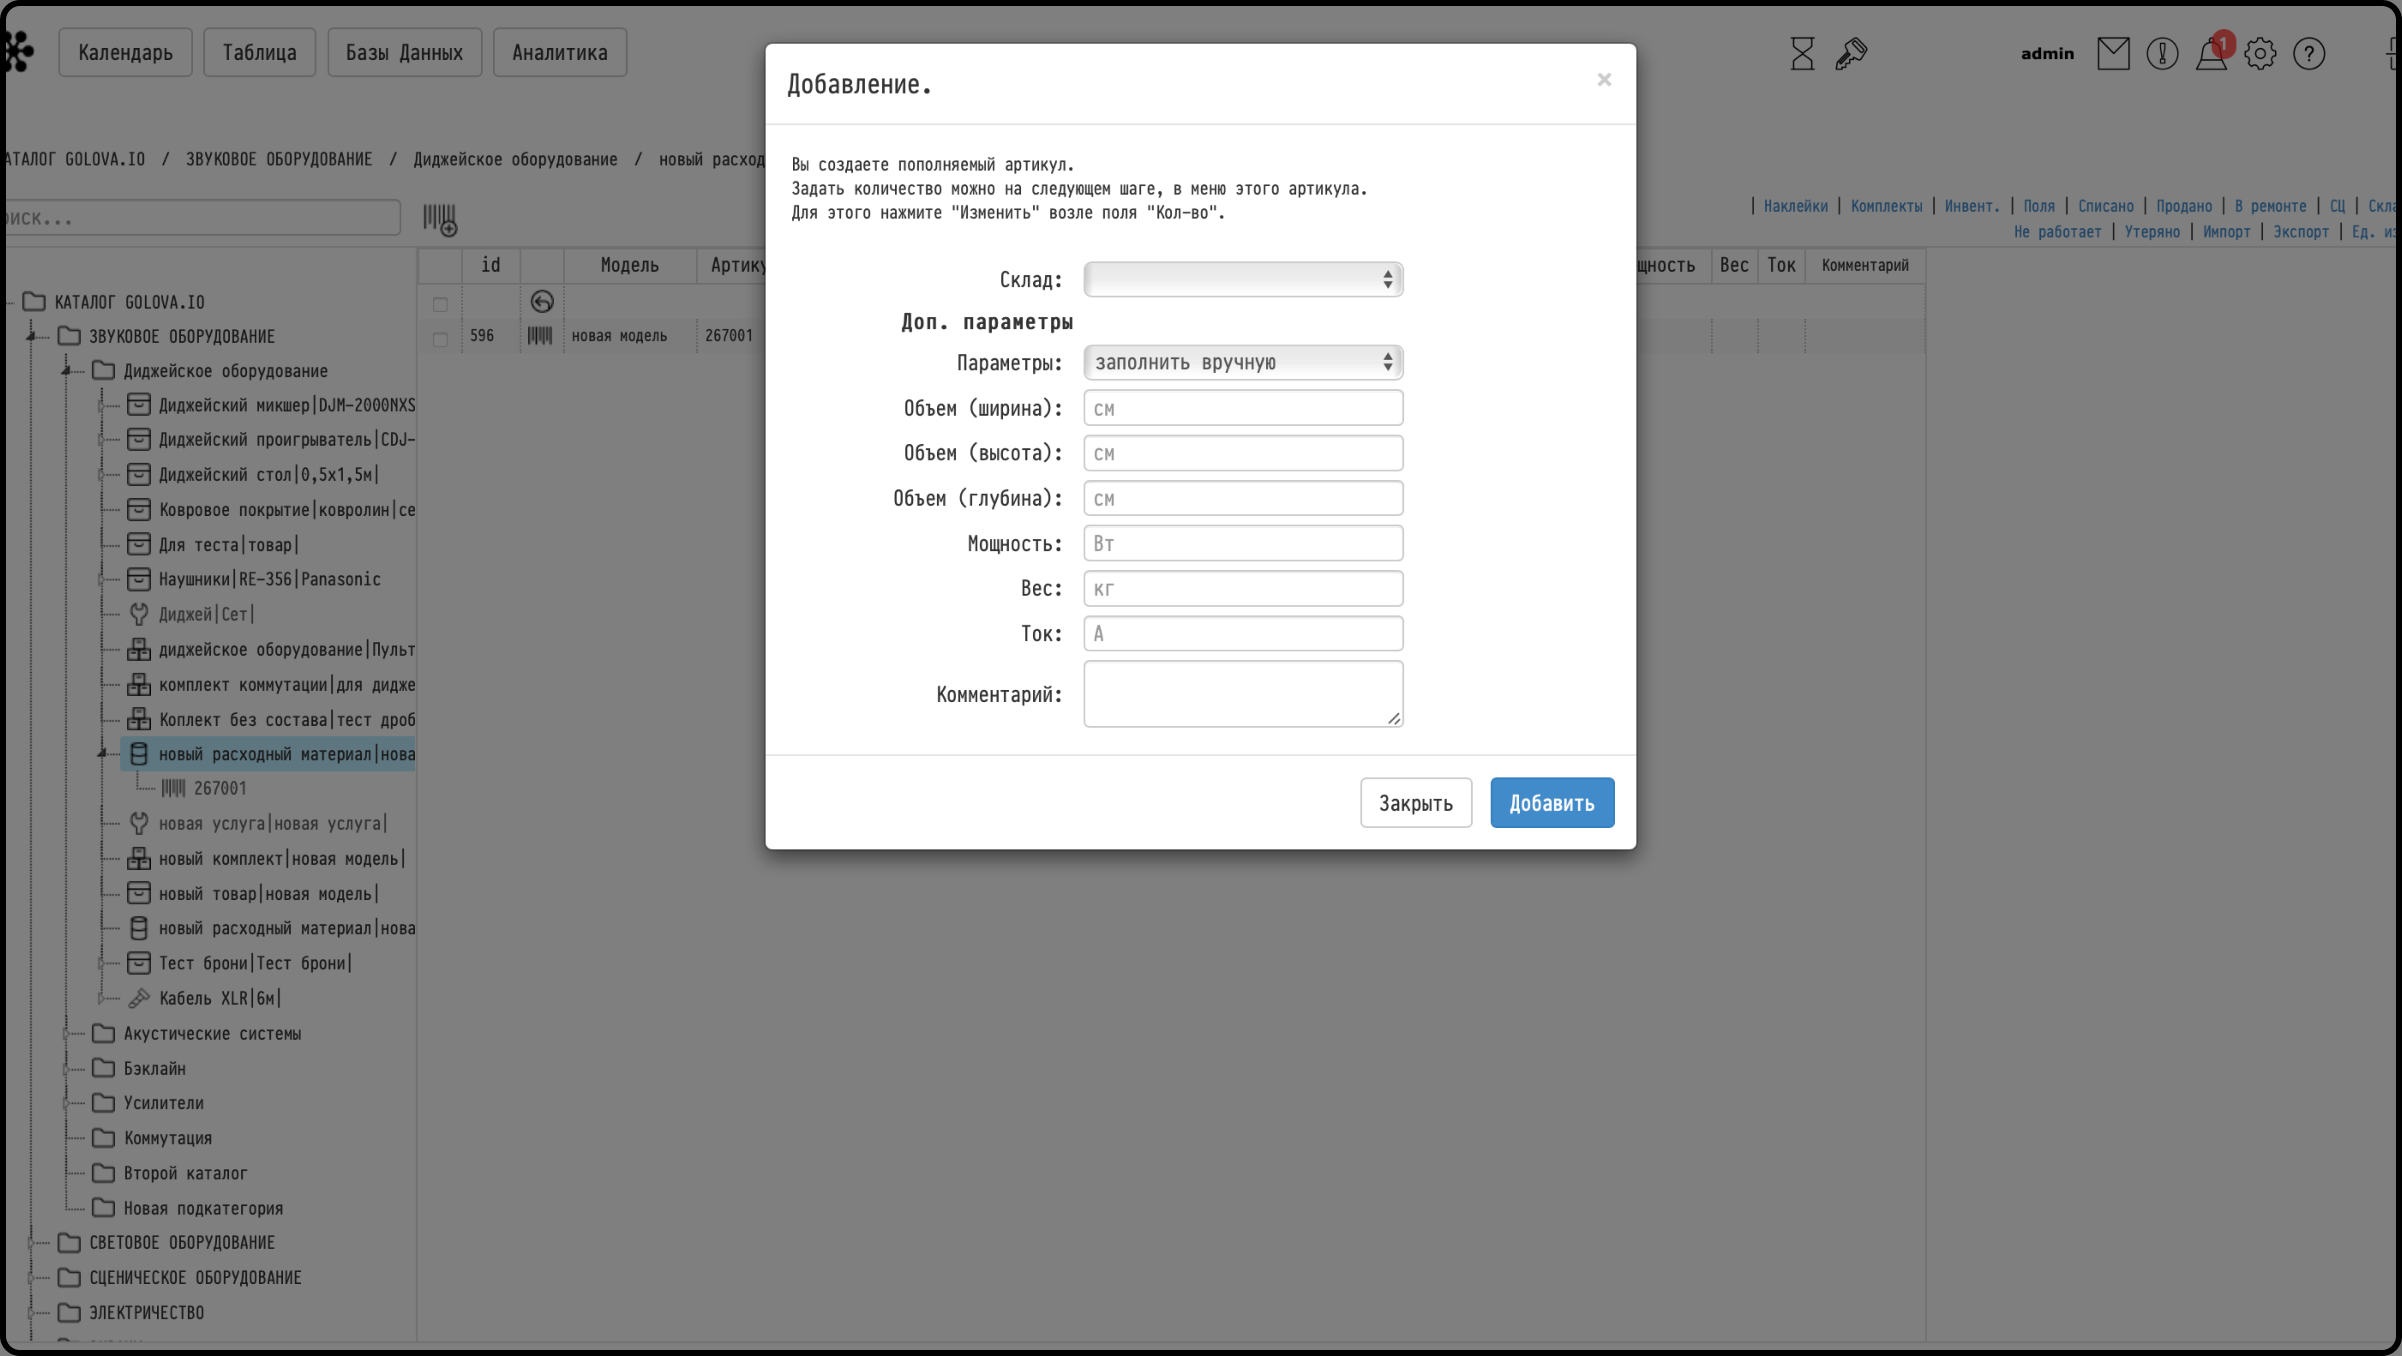Click the key icon next to the hourglass
This screenshot has height=1356, width=2402.
tap(1851, 53)
